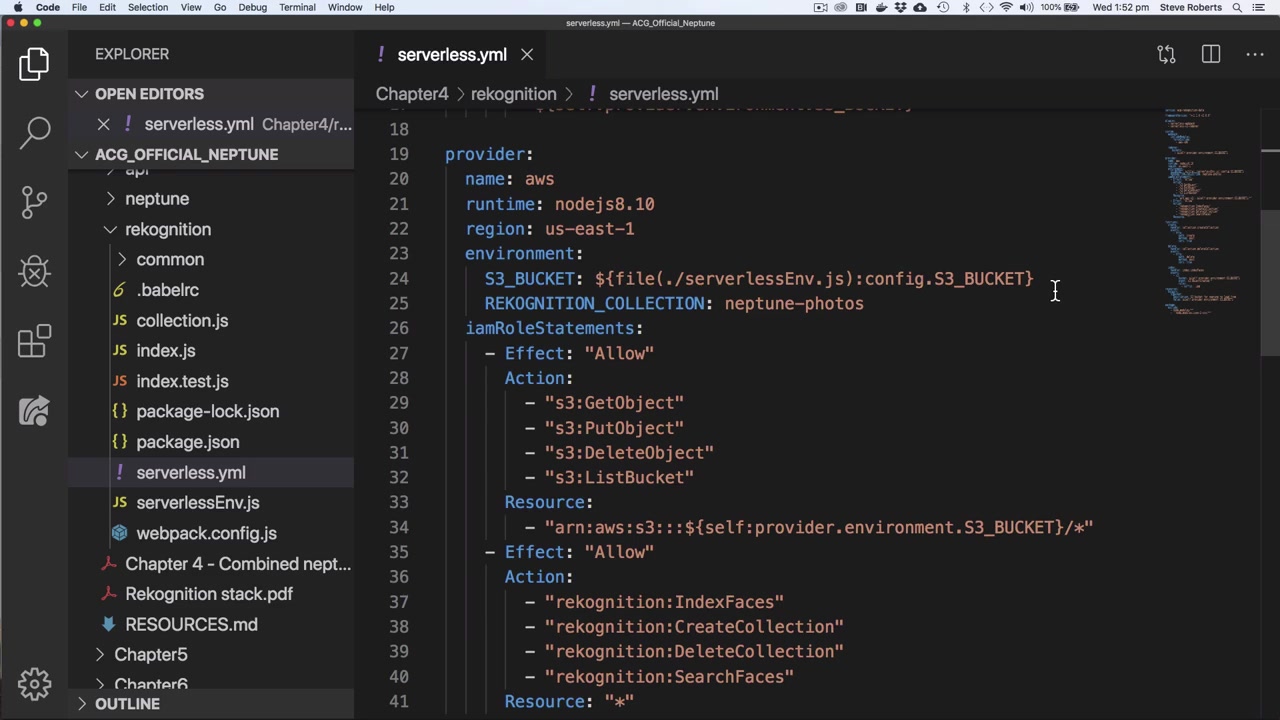
Task: Open the Terminal menu
Action: 297,7
